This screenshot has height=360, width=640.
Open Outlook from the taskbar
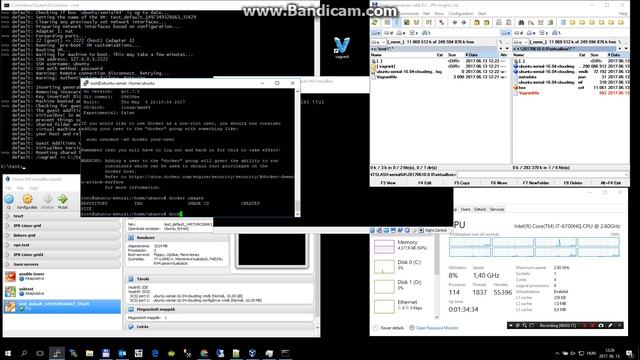122,353
